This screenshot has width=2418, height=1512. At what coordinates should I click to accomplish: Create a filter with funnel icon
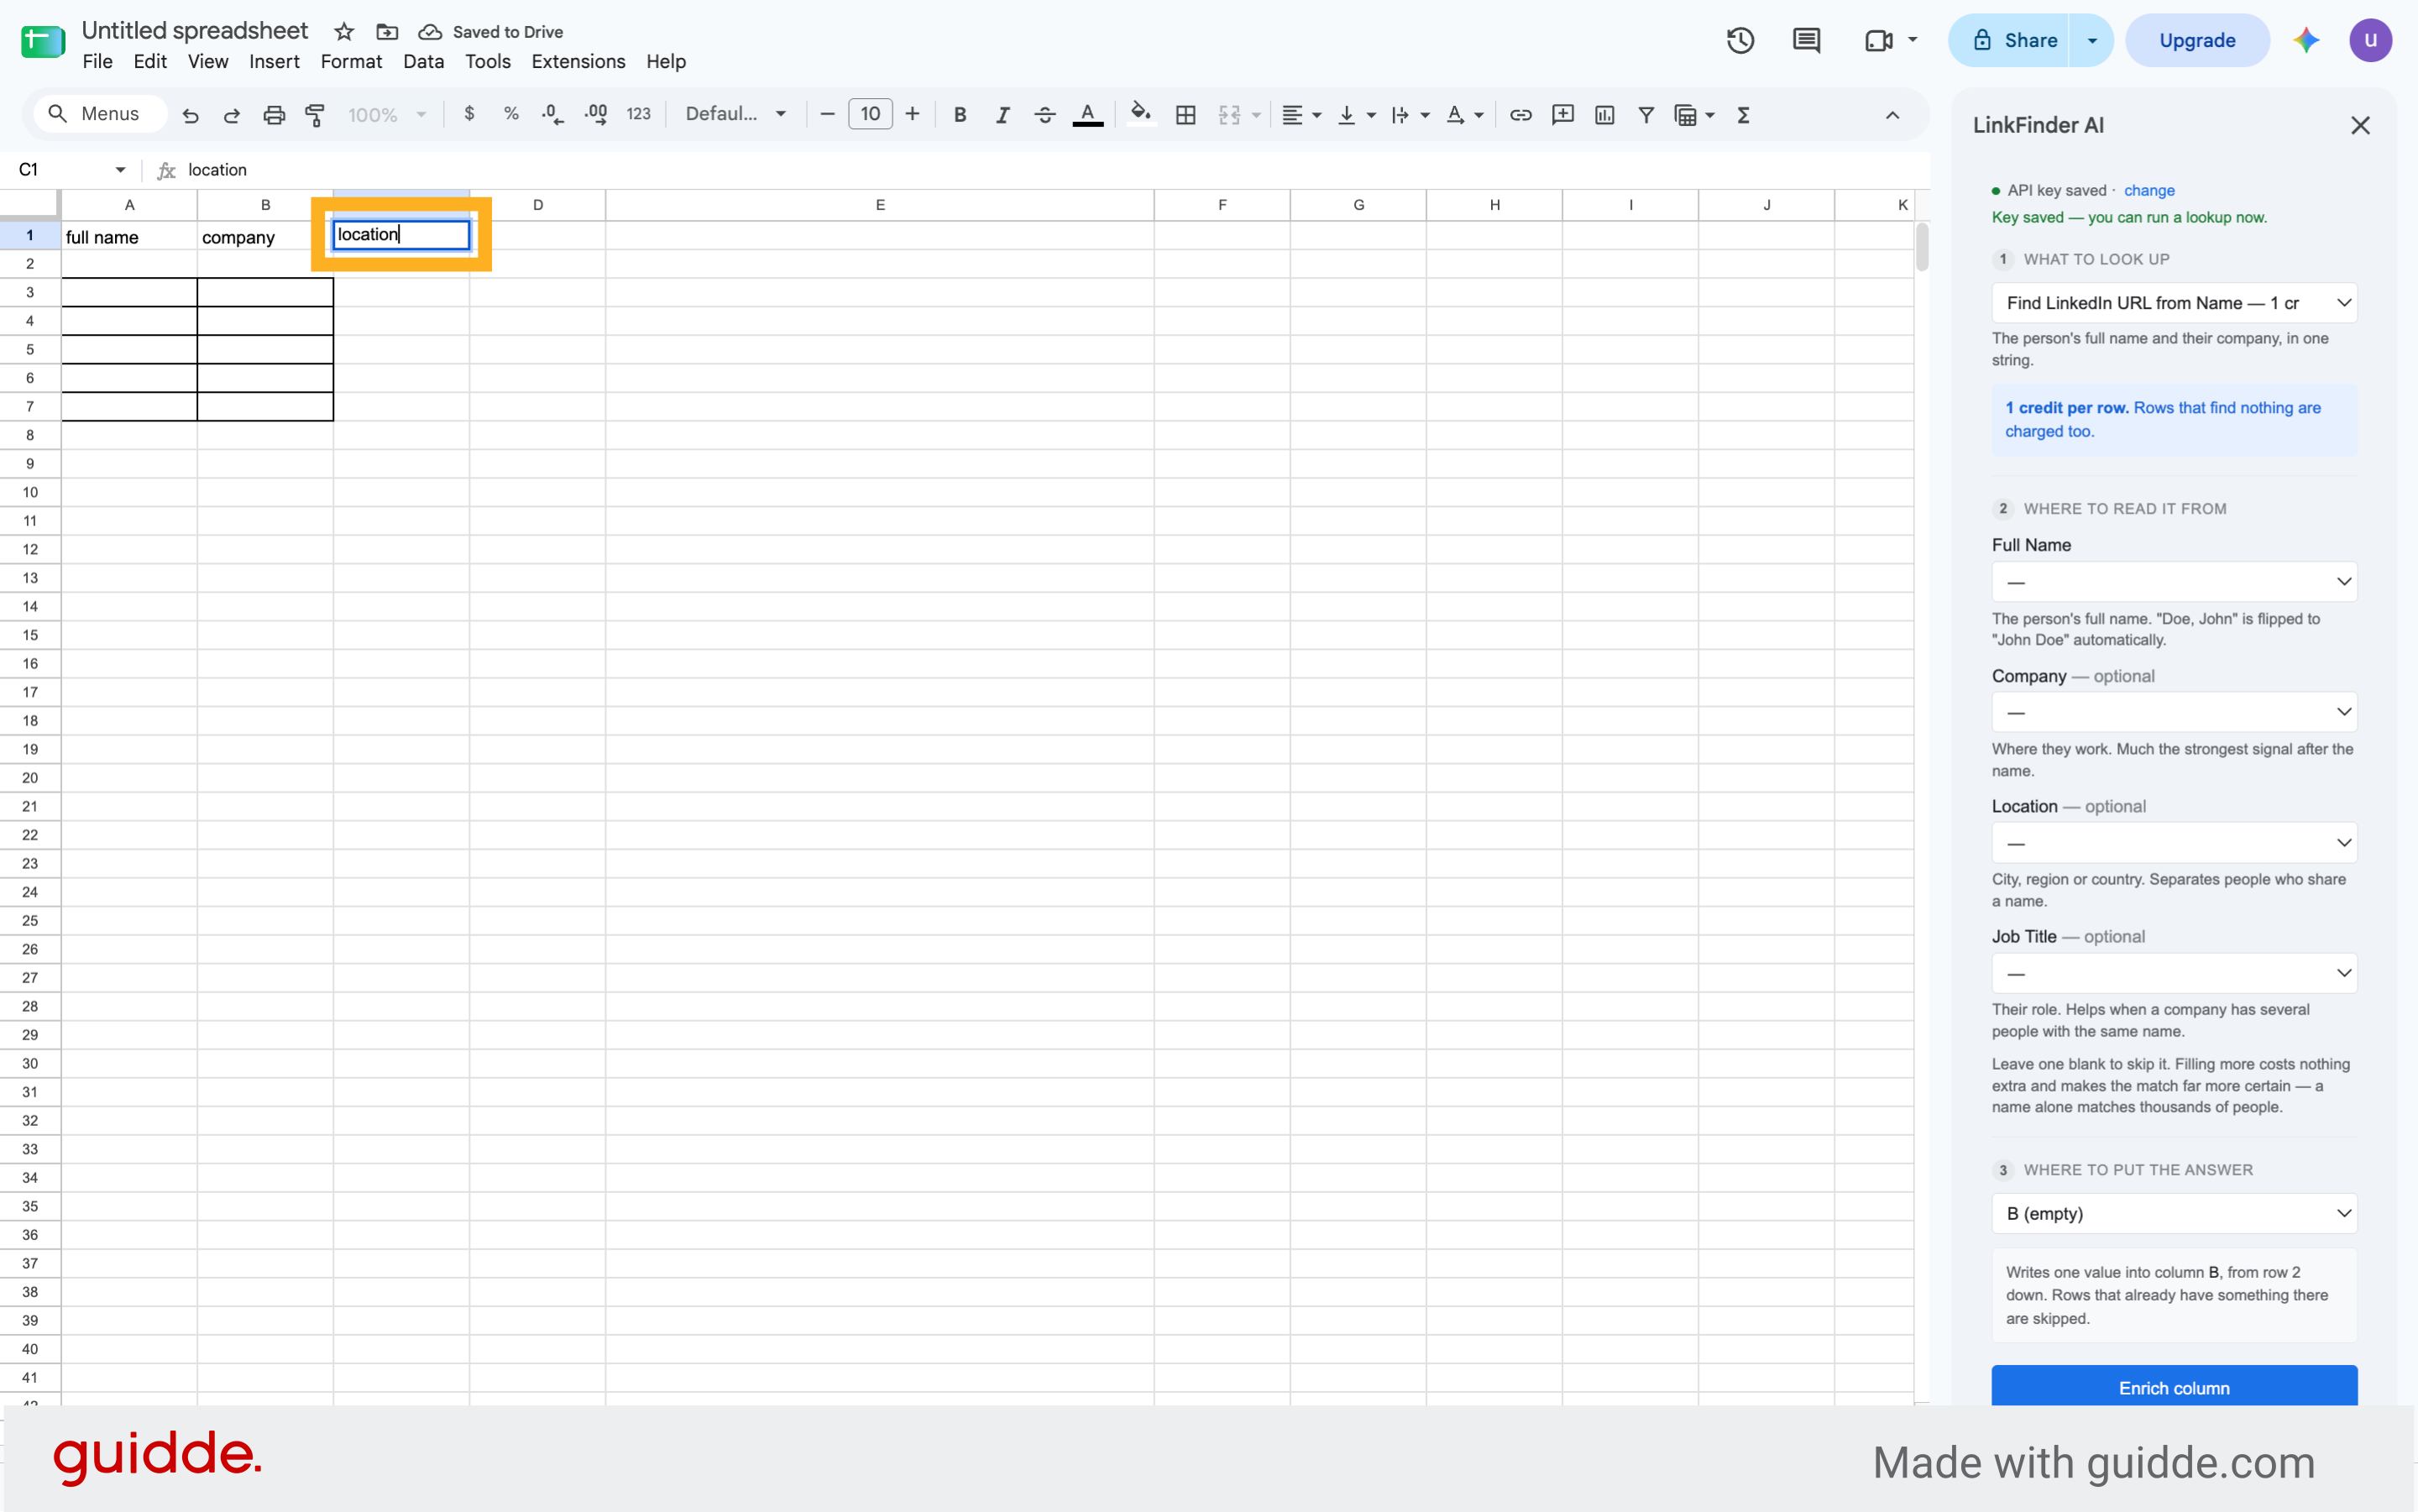(1646, 115)
